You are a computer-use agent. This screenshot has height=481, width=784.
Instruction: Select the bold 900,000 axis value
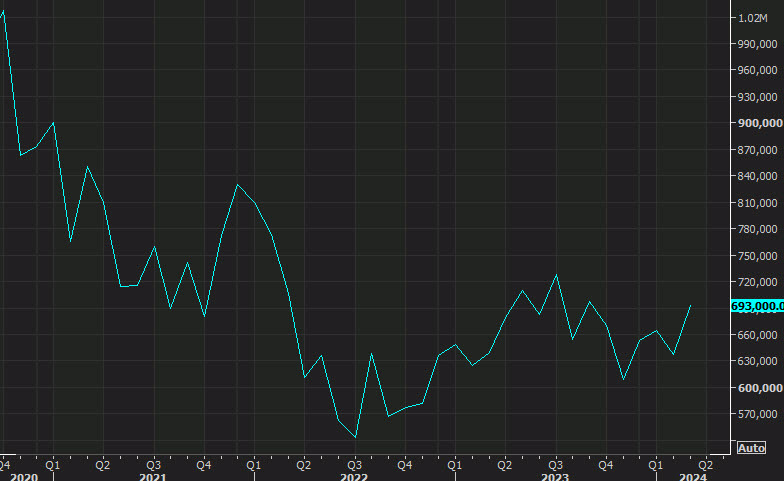pos(760,123)
